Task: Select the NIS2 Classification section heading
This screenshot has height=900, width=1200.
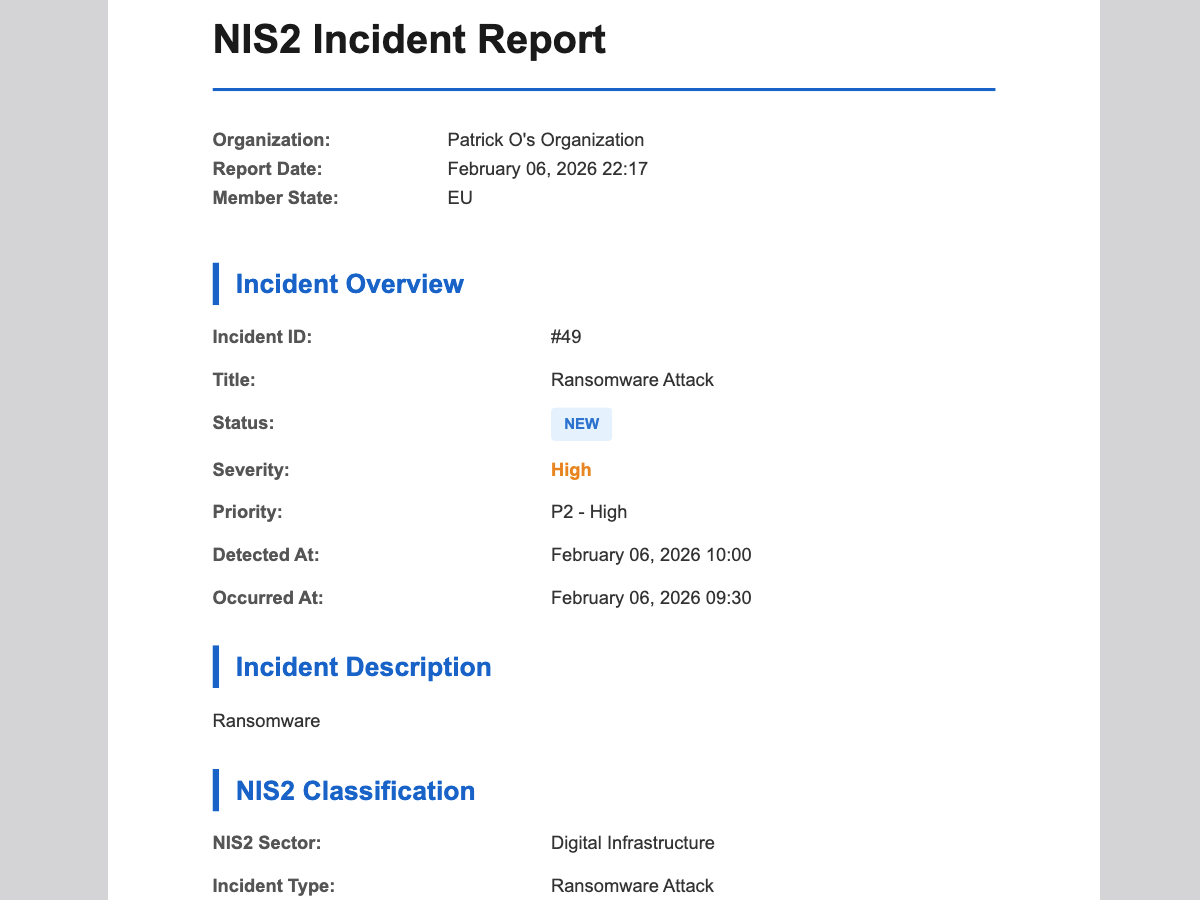Action: [355, 791]
